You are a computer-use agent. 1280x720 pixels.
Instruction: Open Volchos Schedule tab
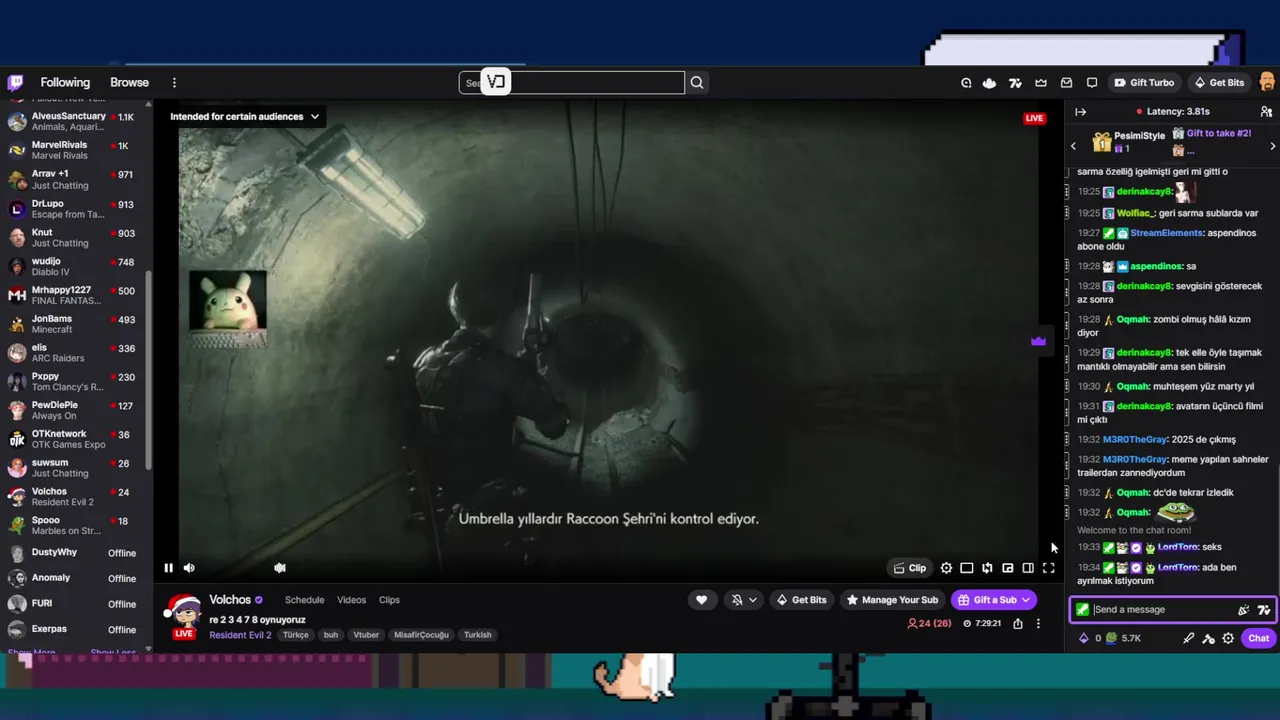point(304,600)
